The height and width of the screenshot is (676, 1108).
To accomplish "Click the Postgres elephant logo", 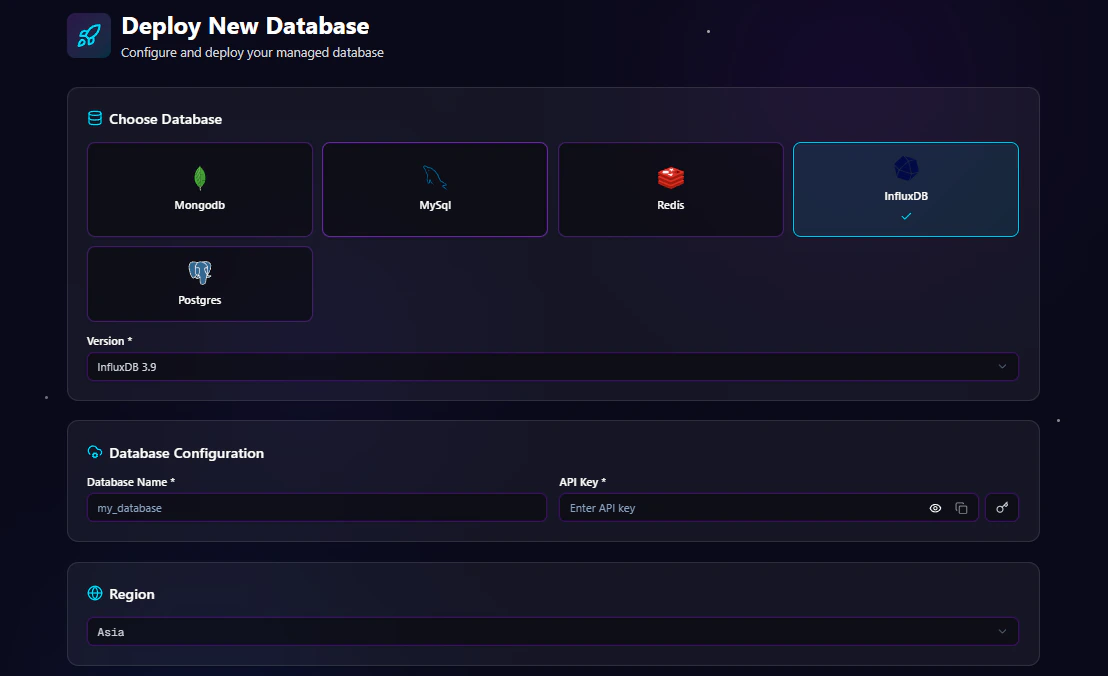I will [x=200, y=272].
